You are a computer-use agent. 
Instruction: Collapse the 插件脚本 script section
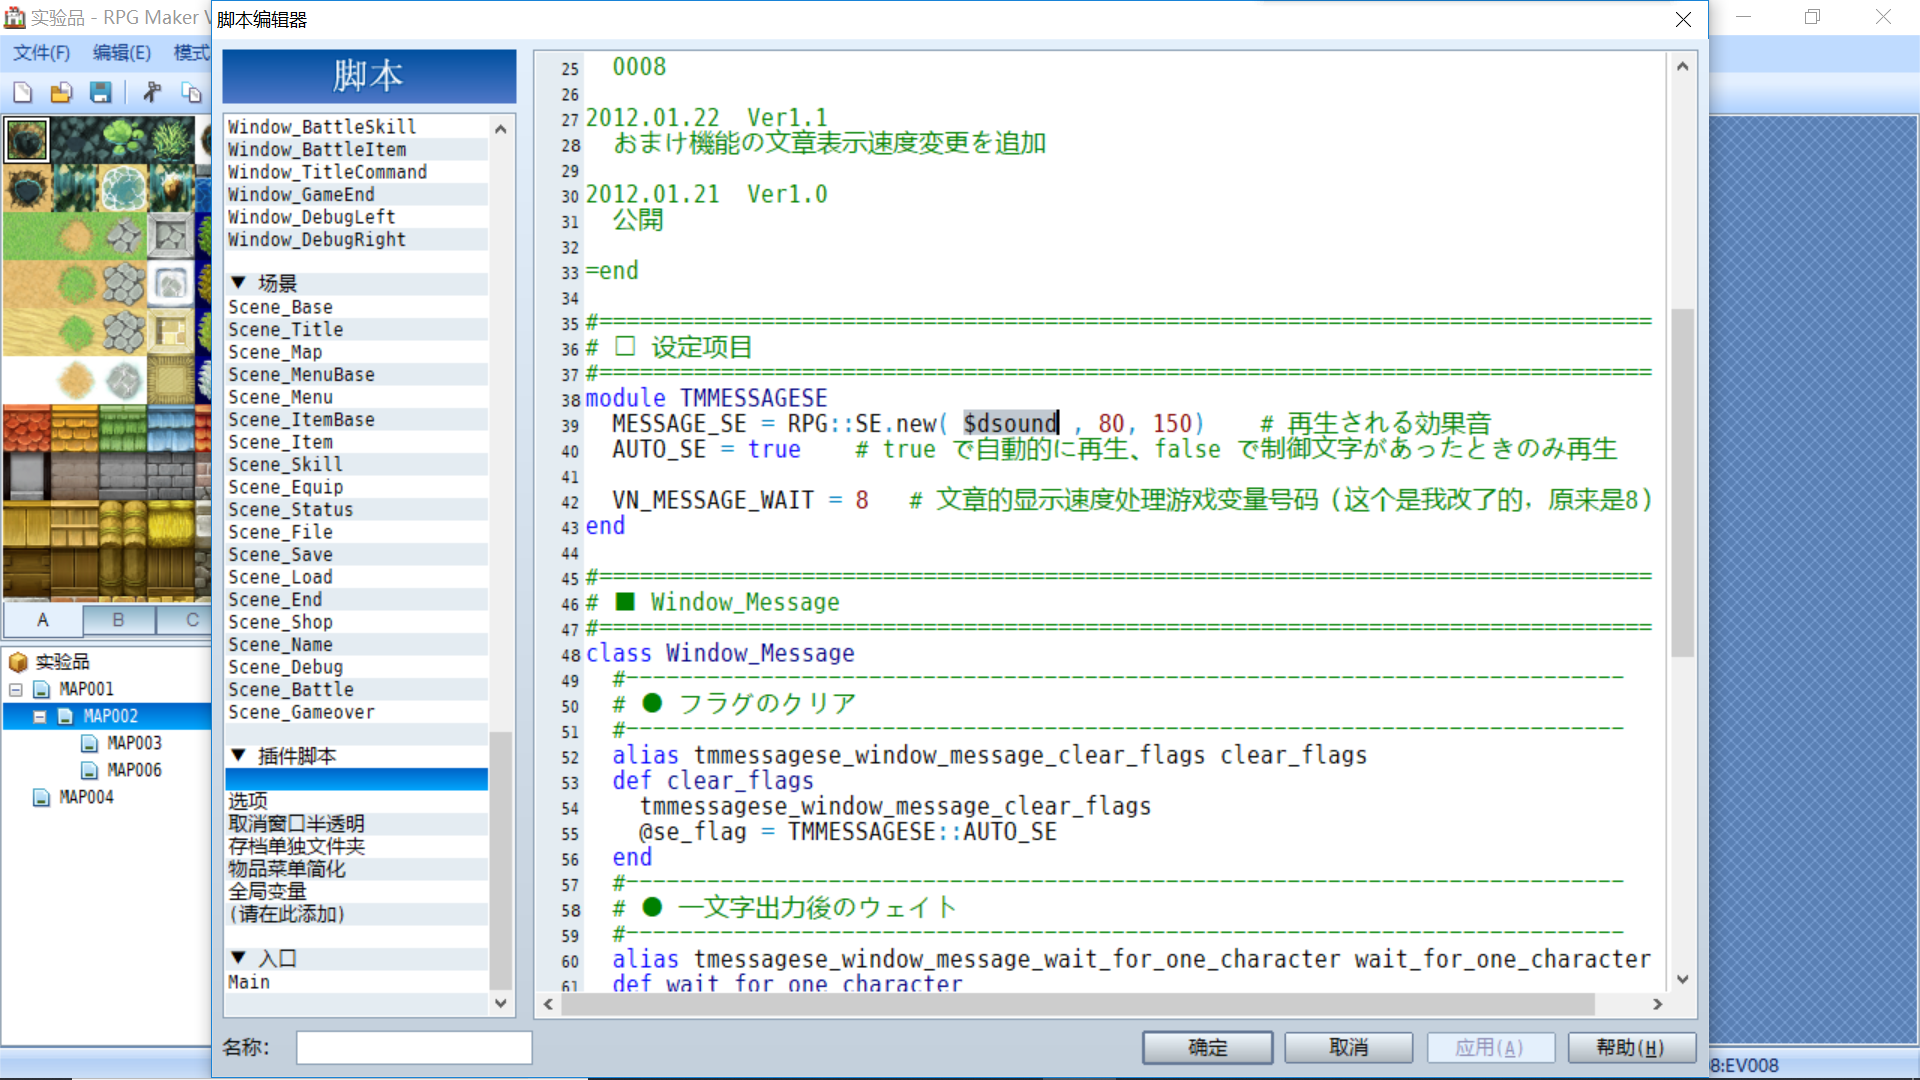click(x=238, y=755)
